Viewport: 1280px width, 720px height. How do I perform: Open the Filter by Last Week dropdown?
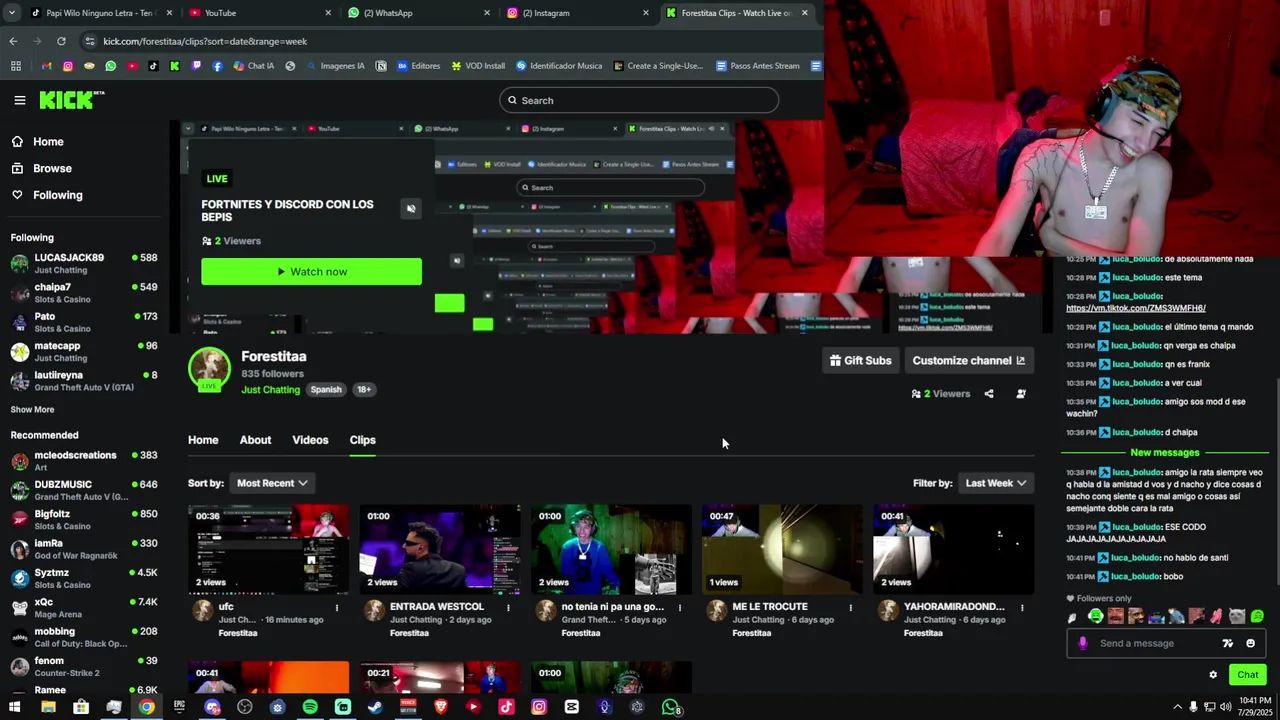tap(995, 483)
